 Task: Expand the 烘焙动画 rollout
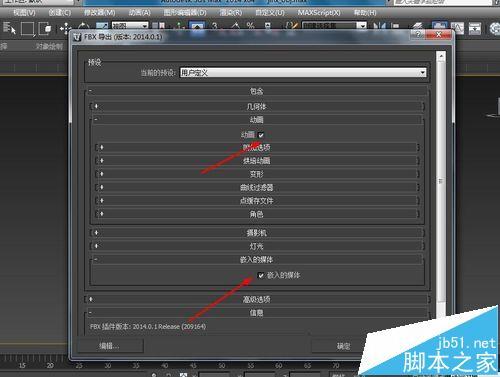click(257, 161)
